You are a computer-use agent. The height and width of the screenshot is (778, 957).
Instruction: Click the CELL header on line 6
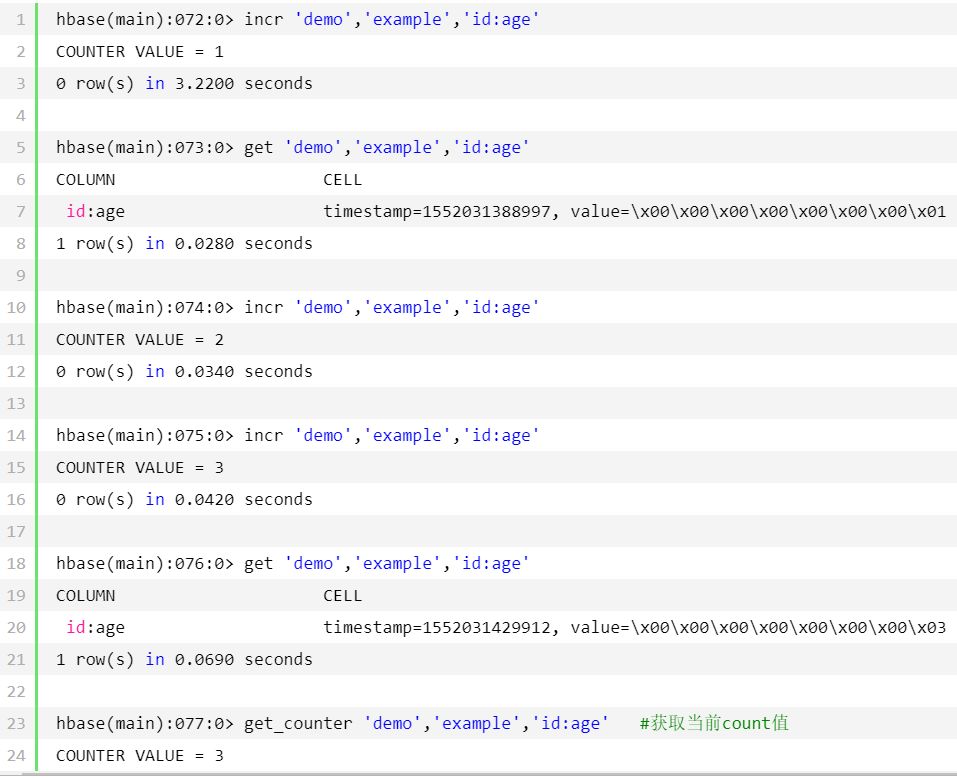click(x=343, y=179)
